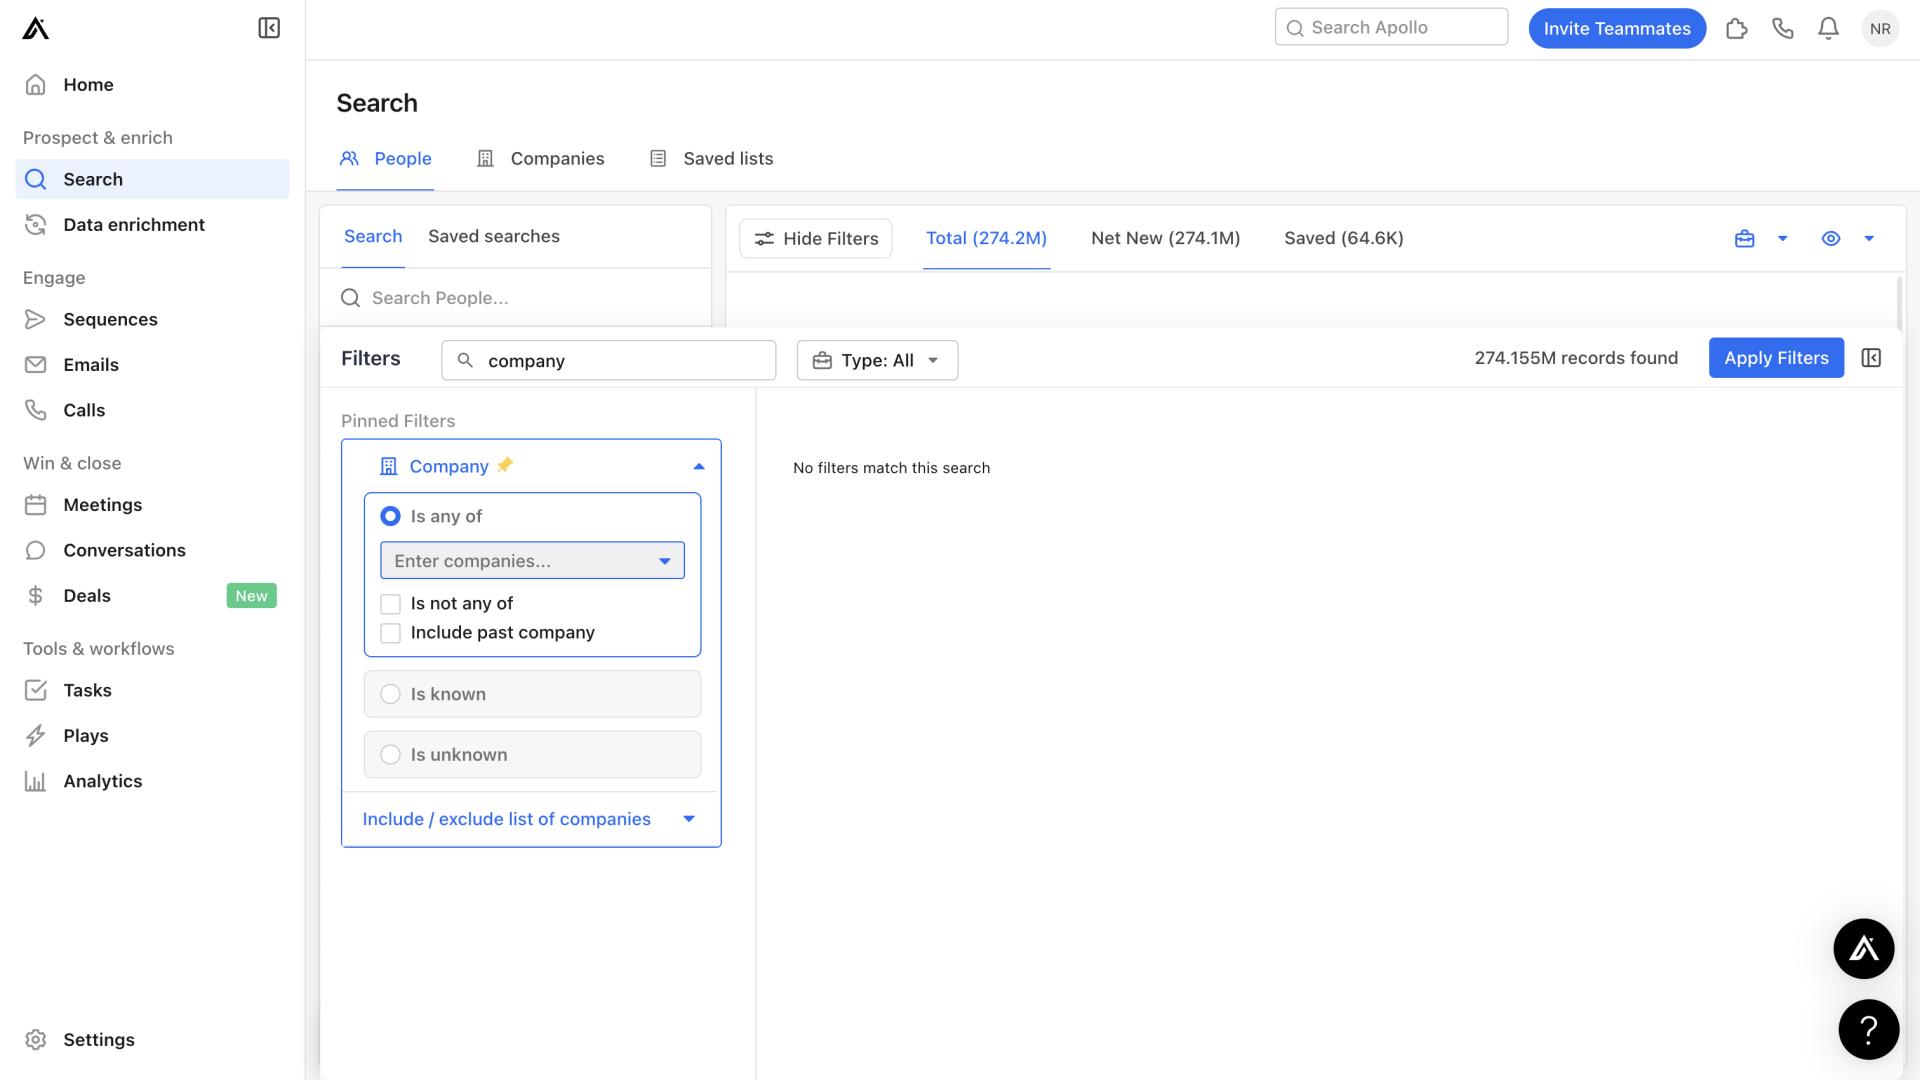
Task: Toggle the Is not any of checkbox
Action: click(389, 604)
